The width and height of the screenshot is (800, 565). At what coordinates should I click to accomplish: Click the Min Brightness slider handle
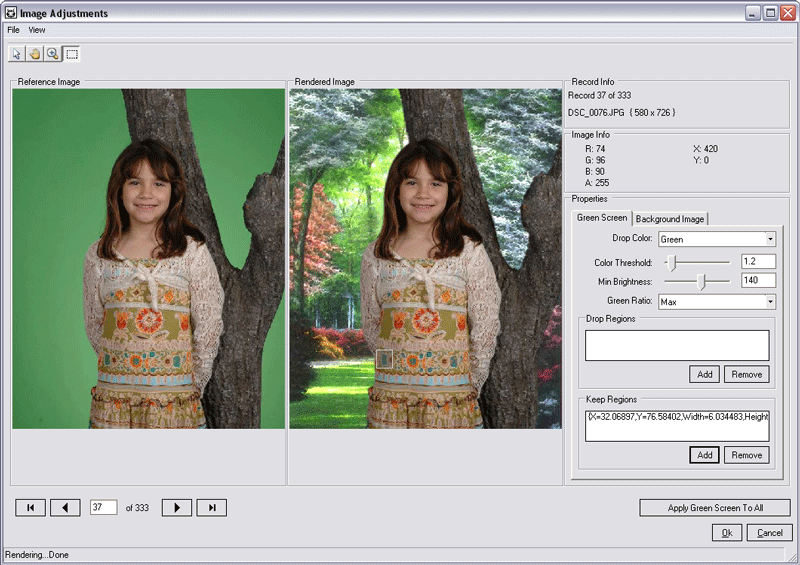pos(701,282)
